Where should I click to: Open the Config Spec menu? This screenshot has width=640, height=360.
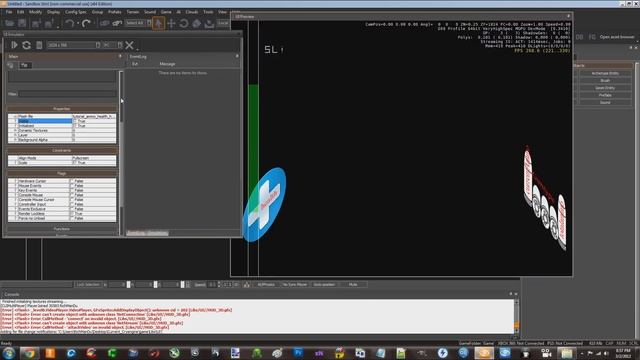(76, 12)
